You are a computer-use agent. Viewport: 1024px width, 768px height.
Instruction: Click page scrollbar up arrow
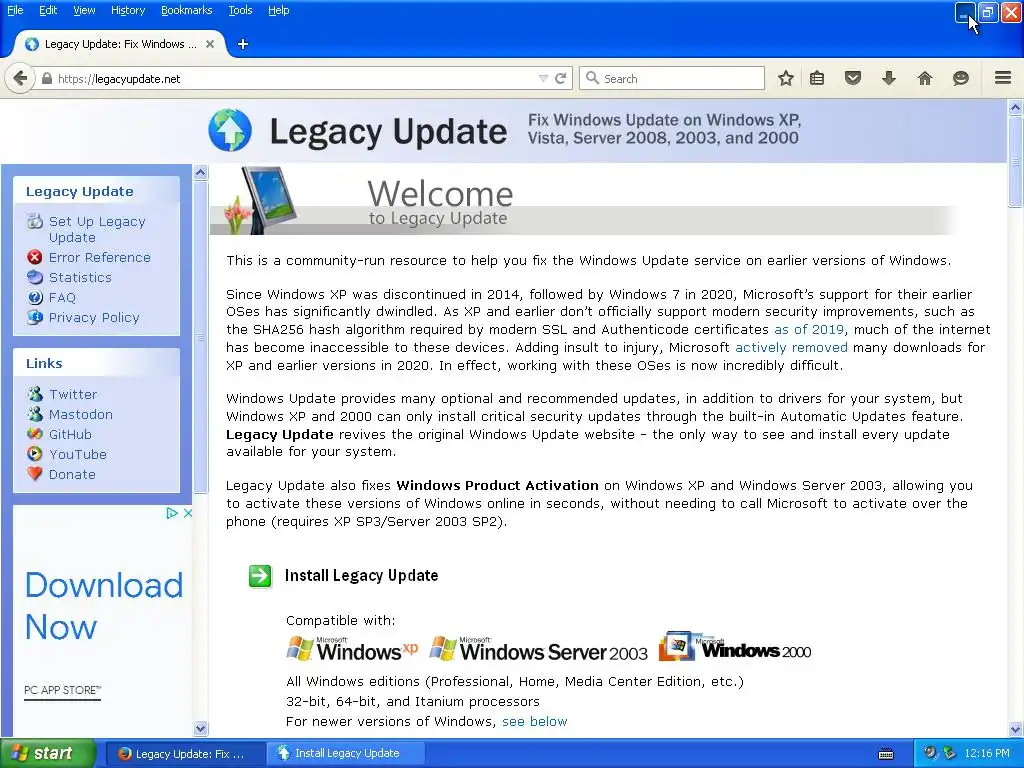tap(1016, 107)
